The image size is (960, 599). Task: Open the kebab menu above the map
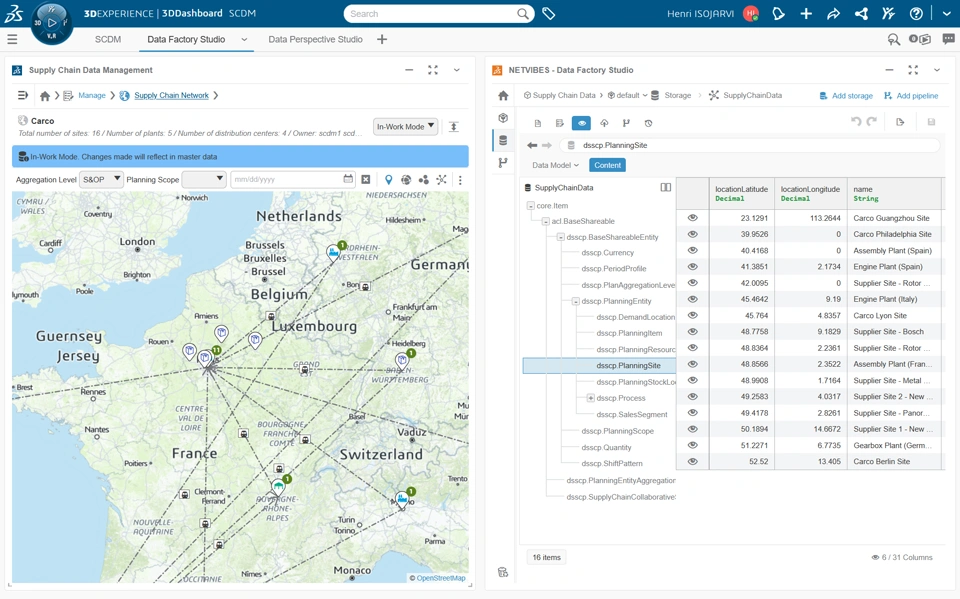coord(460,180)
